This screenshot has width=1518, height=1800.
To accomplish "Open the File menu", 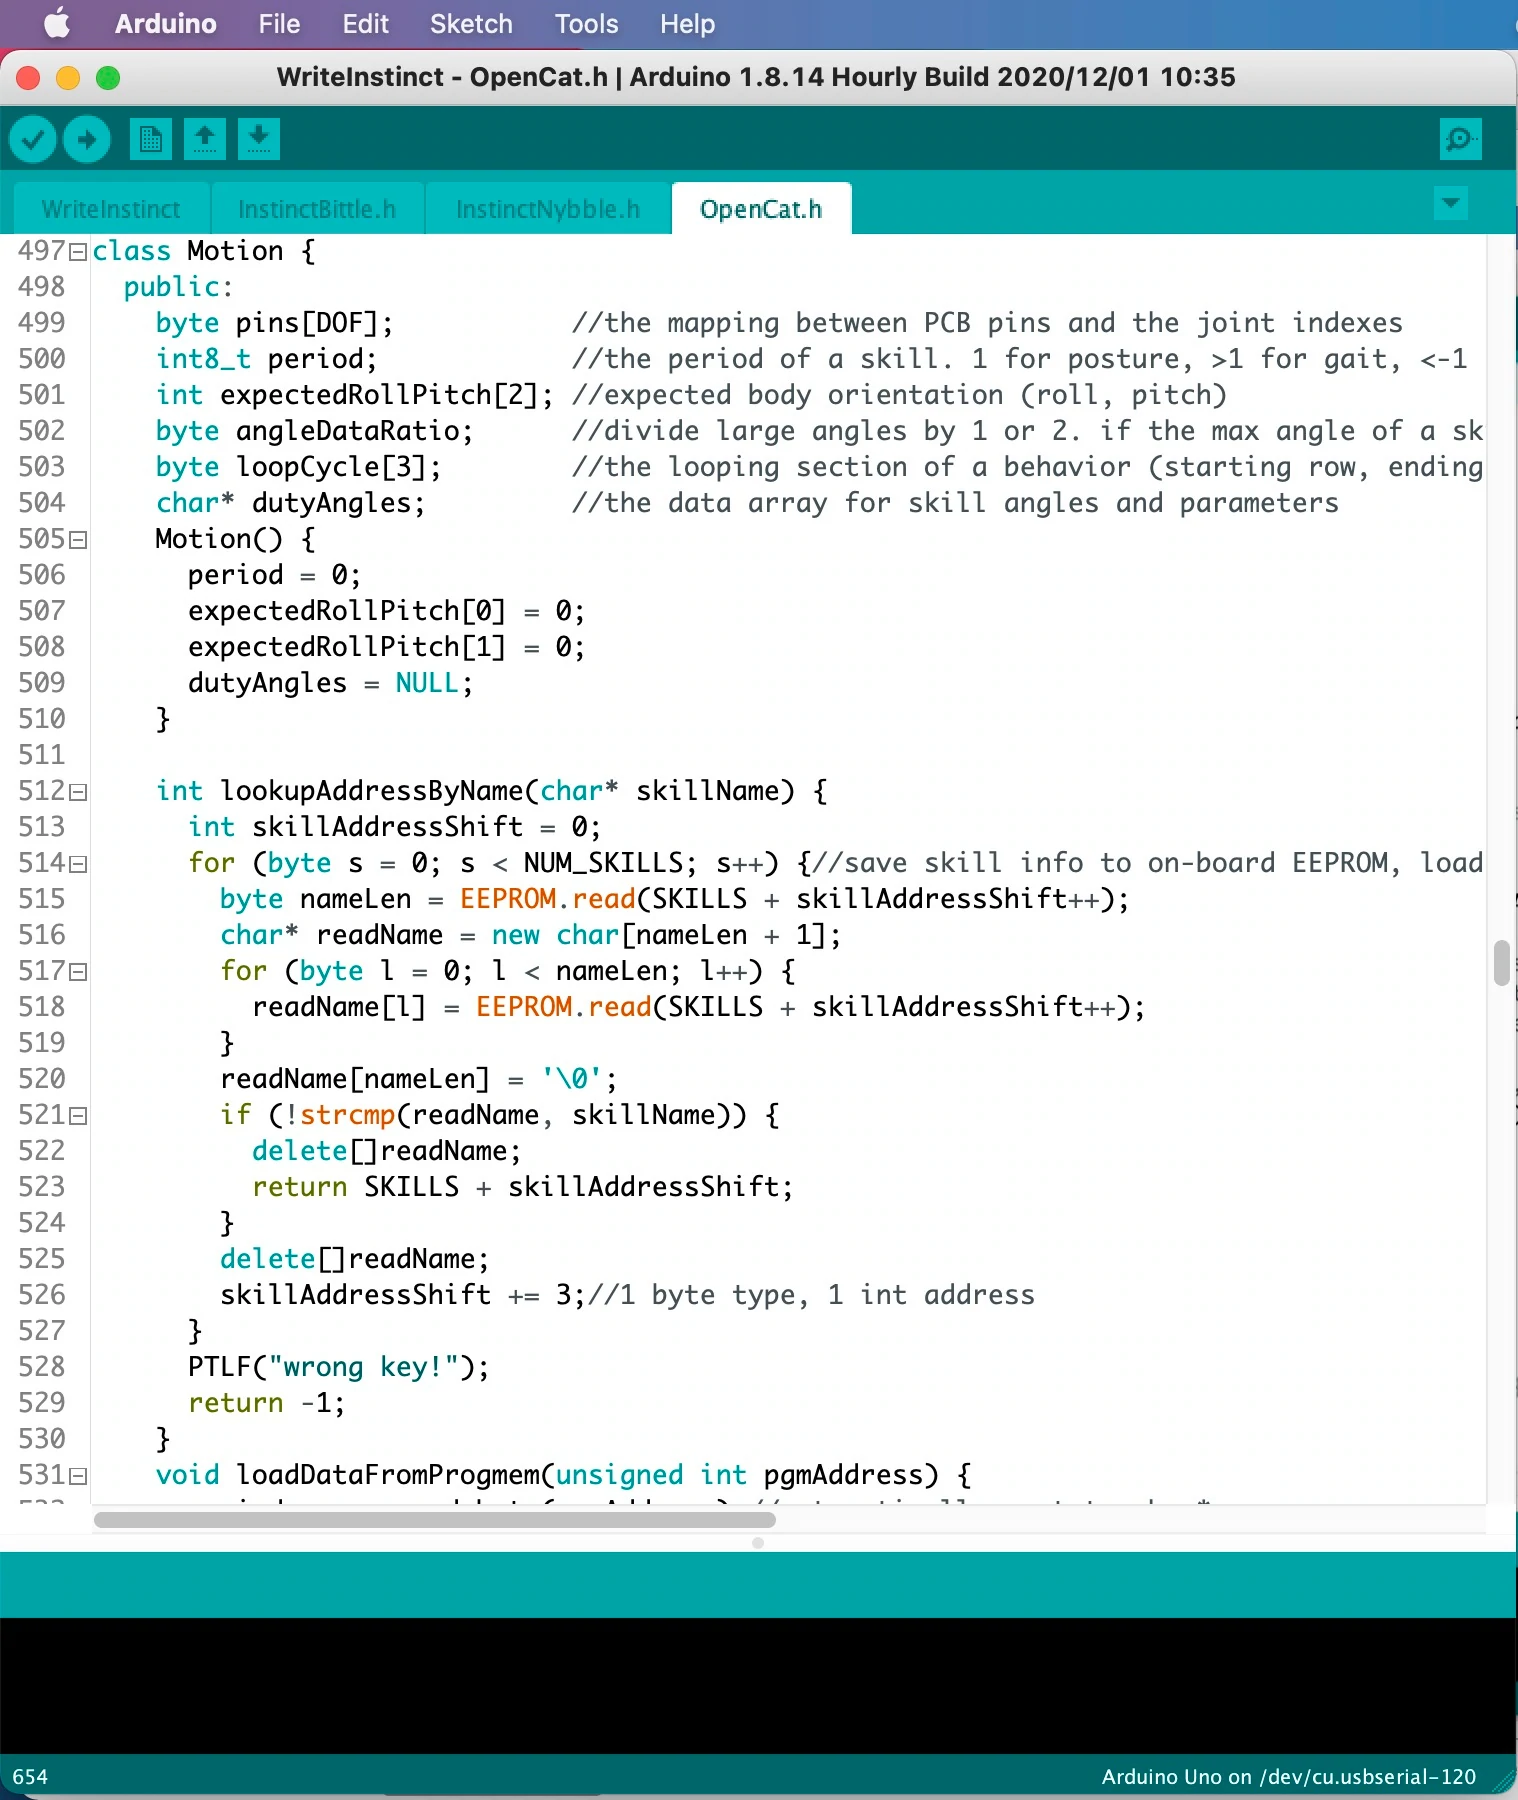I will [279, 24].
